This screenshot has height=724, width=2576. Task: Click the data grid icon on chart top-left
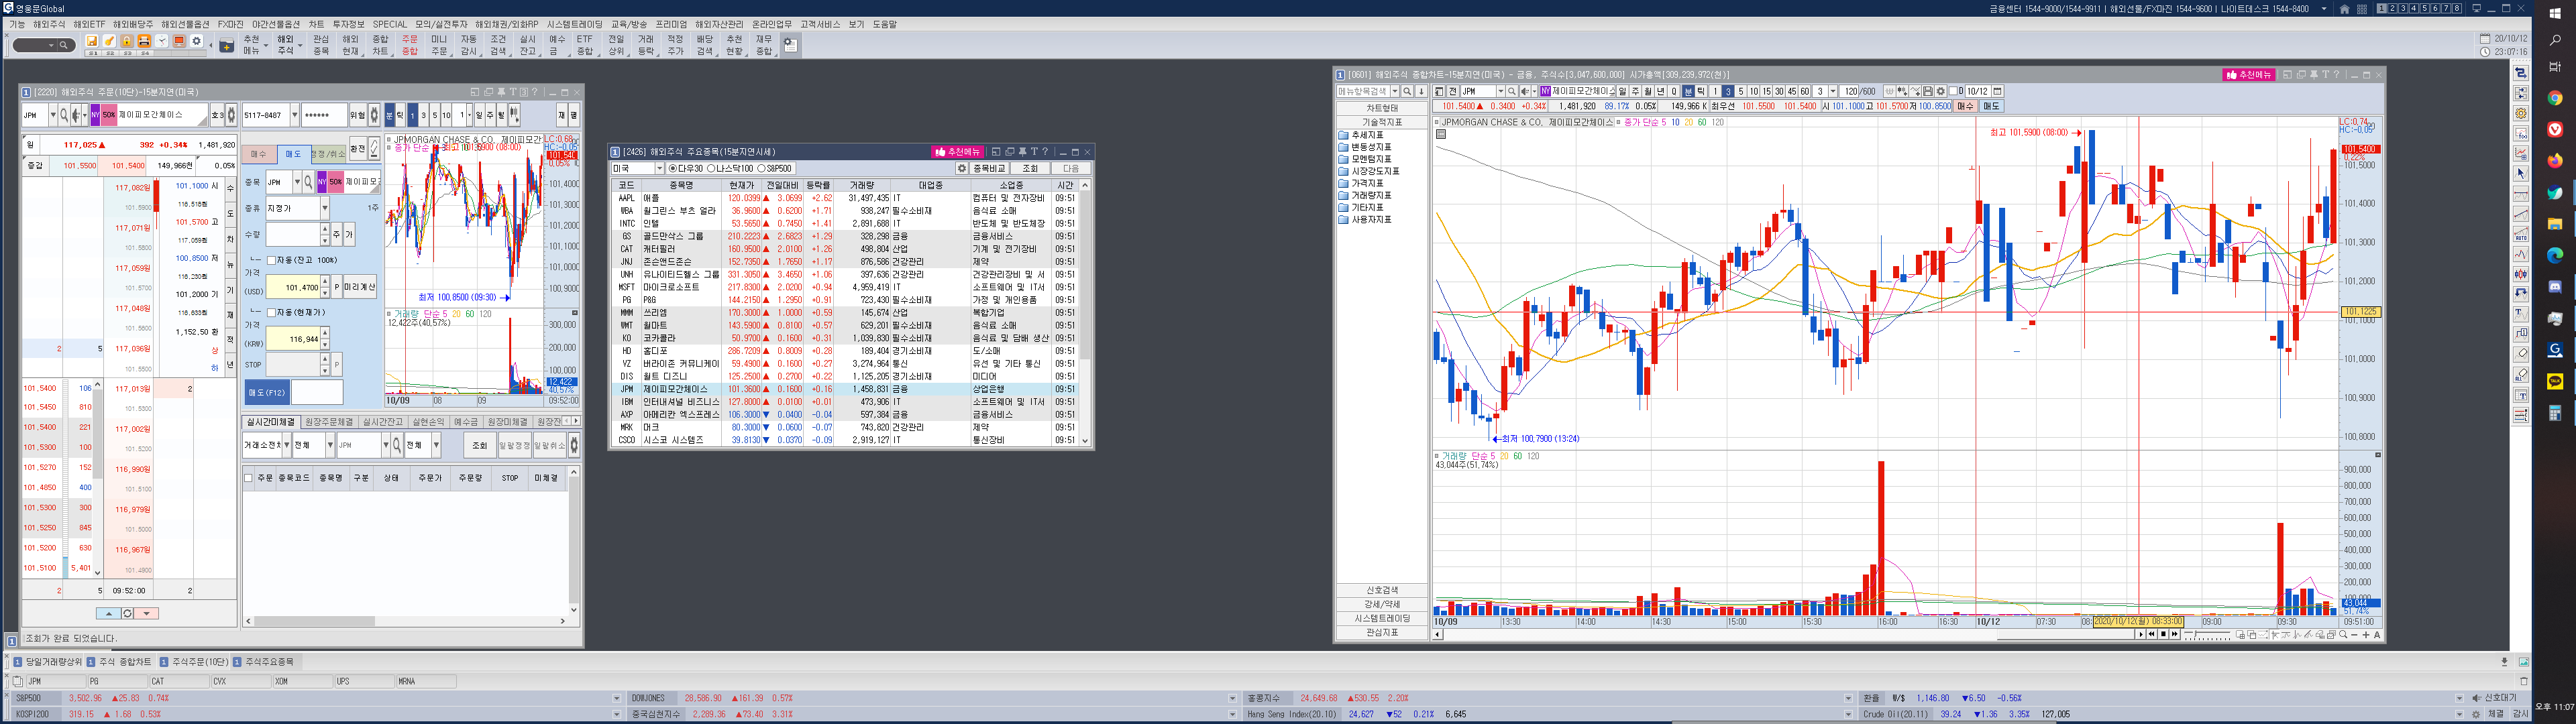pyautogui.click(x=1440, y=134)
